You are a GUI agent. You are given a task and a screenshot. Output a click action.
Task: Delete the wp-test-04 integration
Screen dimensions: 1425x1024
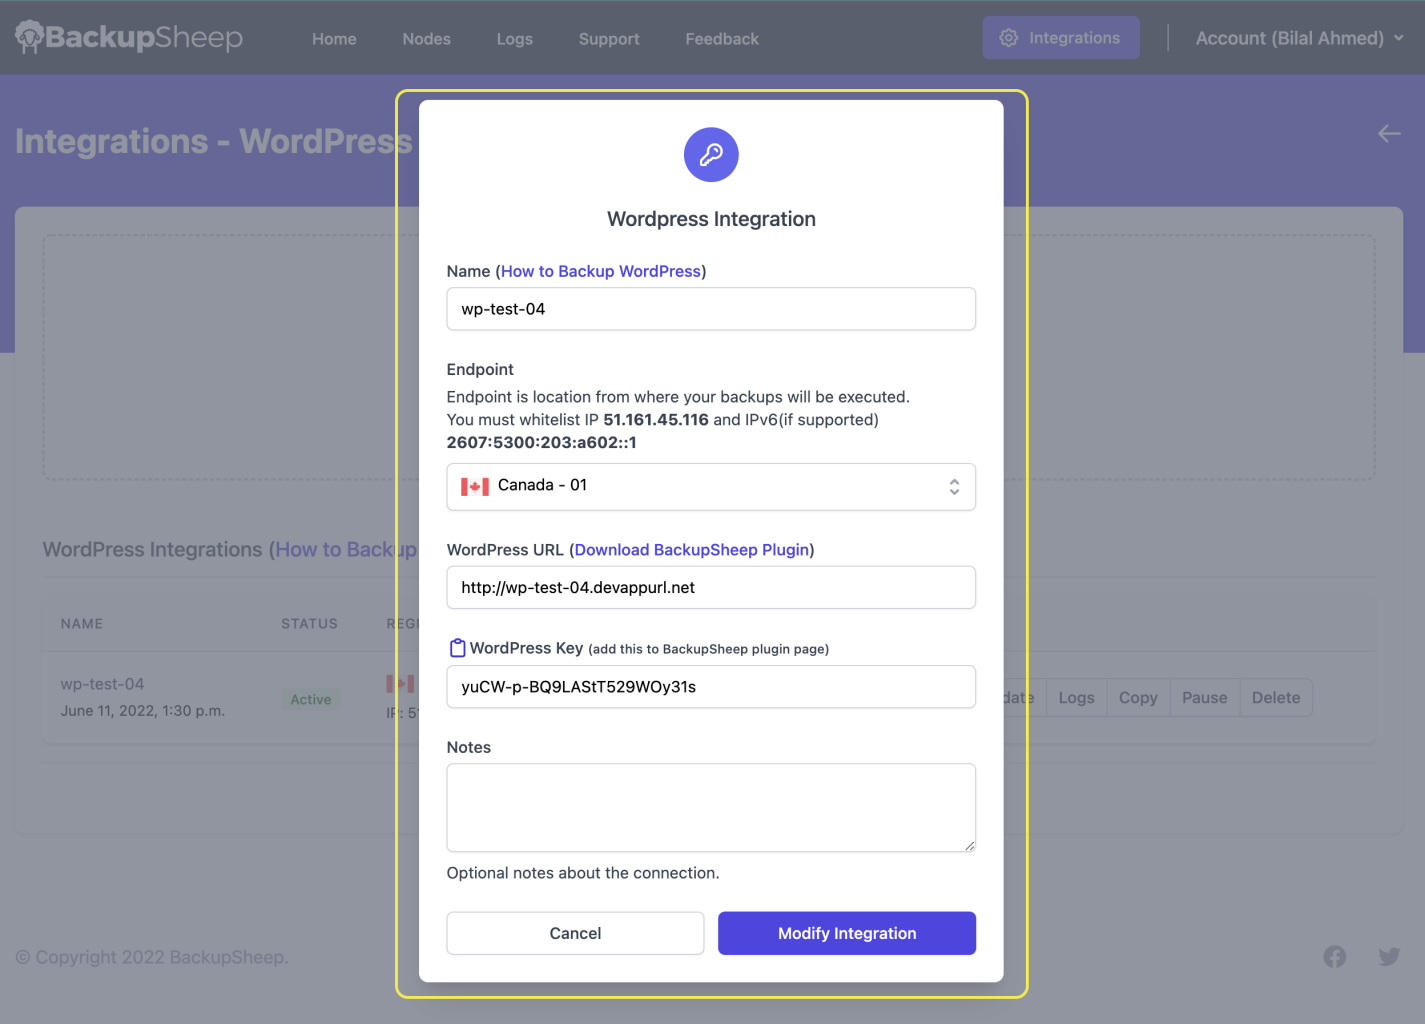[1276, 698]
